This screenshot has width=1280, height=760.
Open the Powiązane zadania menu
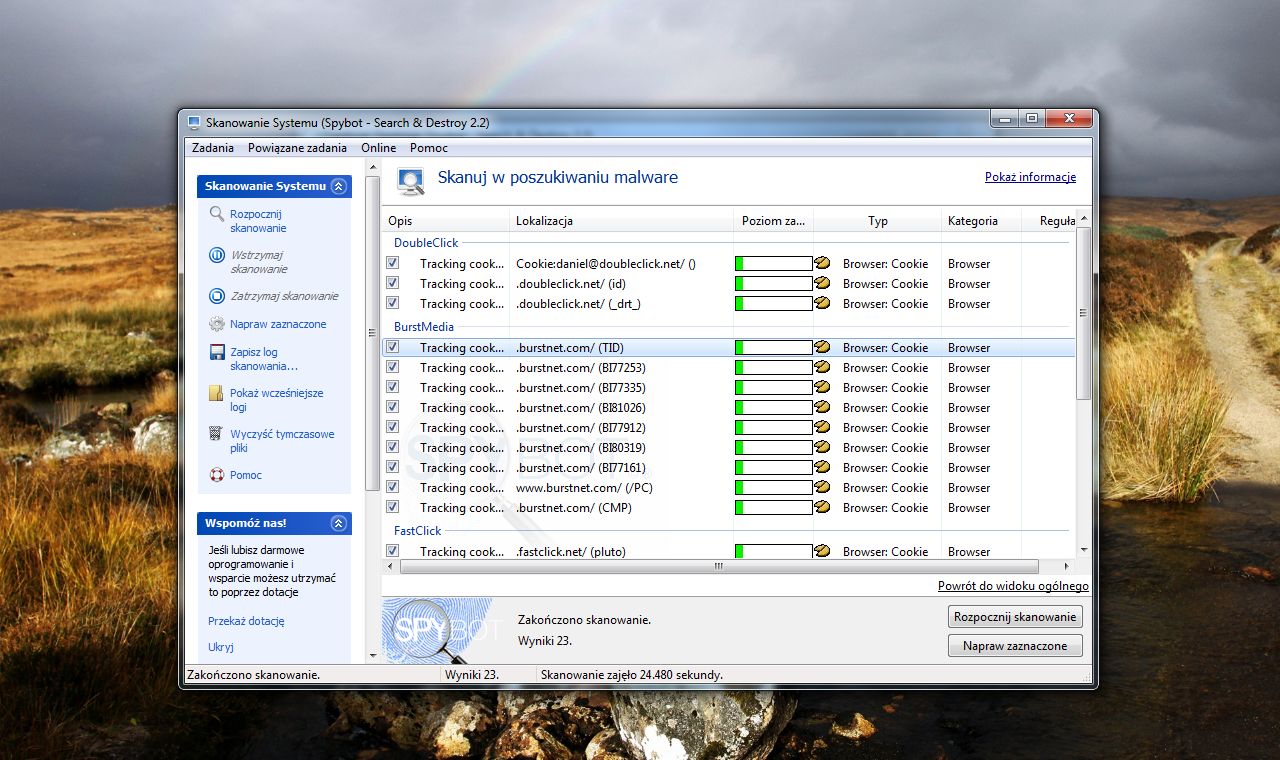point(298,148)
